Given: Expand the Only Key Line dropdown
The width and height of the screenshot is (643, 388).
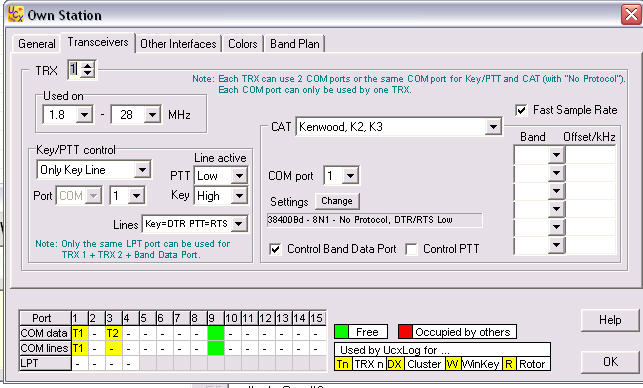Looking at the screenshot, I should pos(142,169).
